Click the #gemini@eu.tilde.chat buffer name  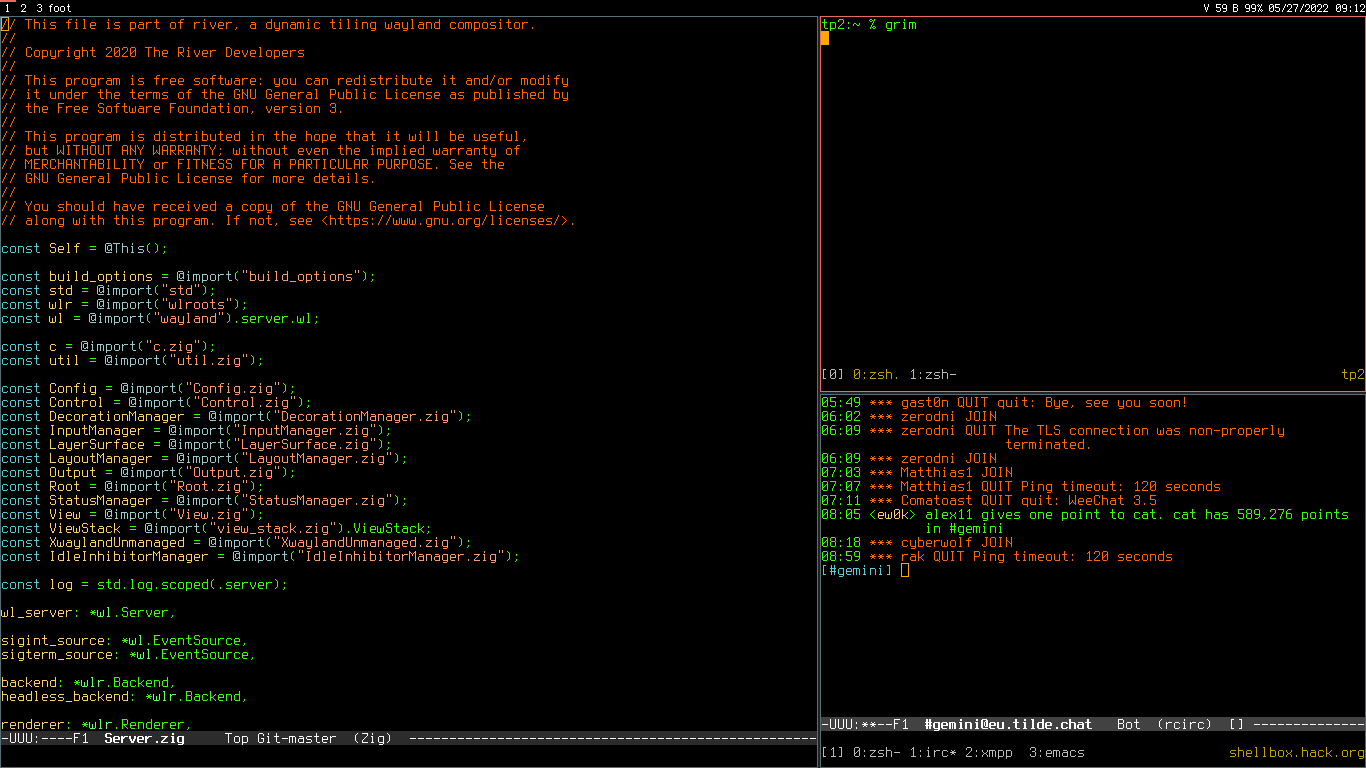(x=1008, y=724)
